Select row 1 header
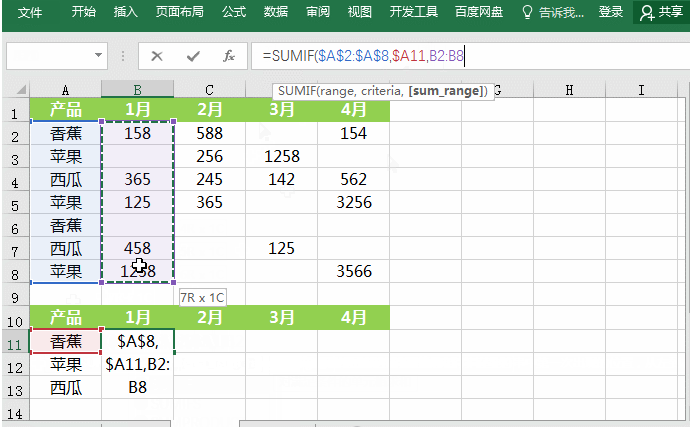Viewport: 690px width, 427px height. [x=15, y=110]
